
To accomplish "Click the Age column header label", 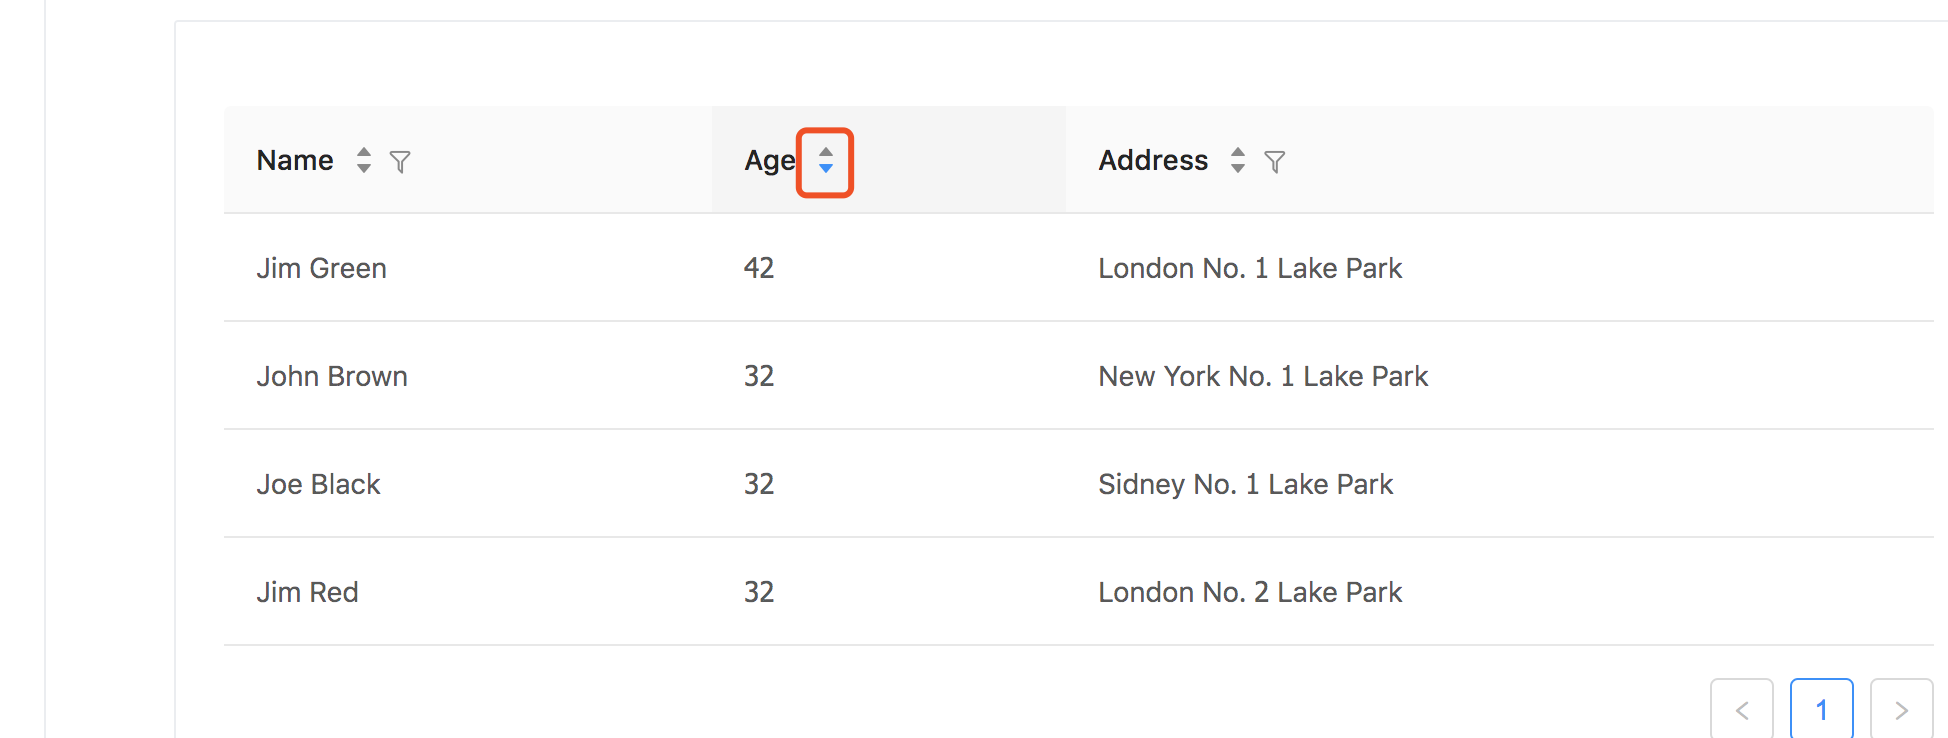I will [770, 160].
